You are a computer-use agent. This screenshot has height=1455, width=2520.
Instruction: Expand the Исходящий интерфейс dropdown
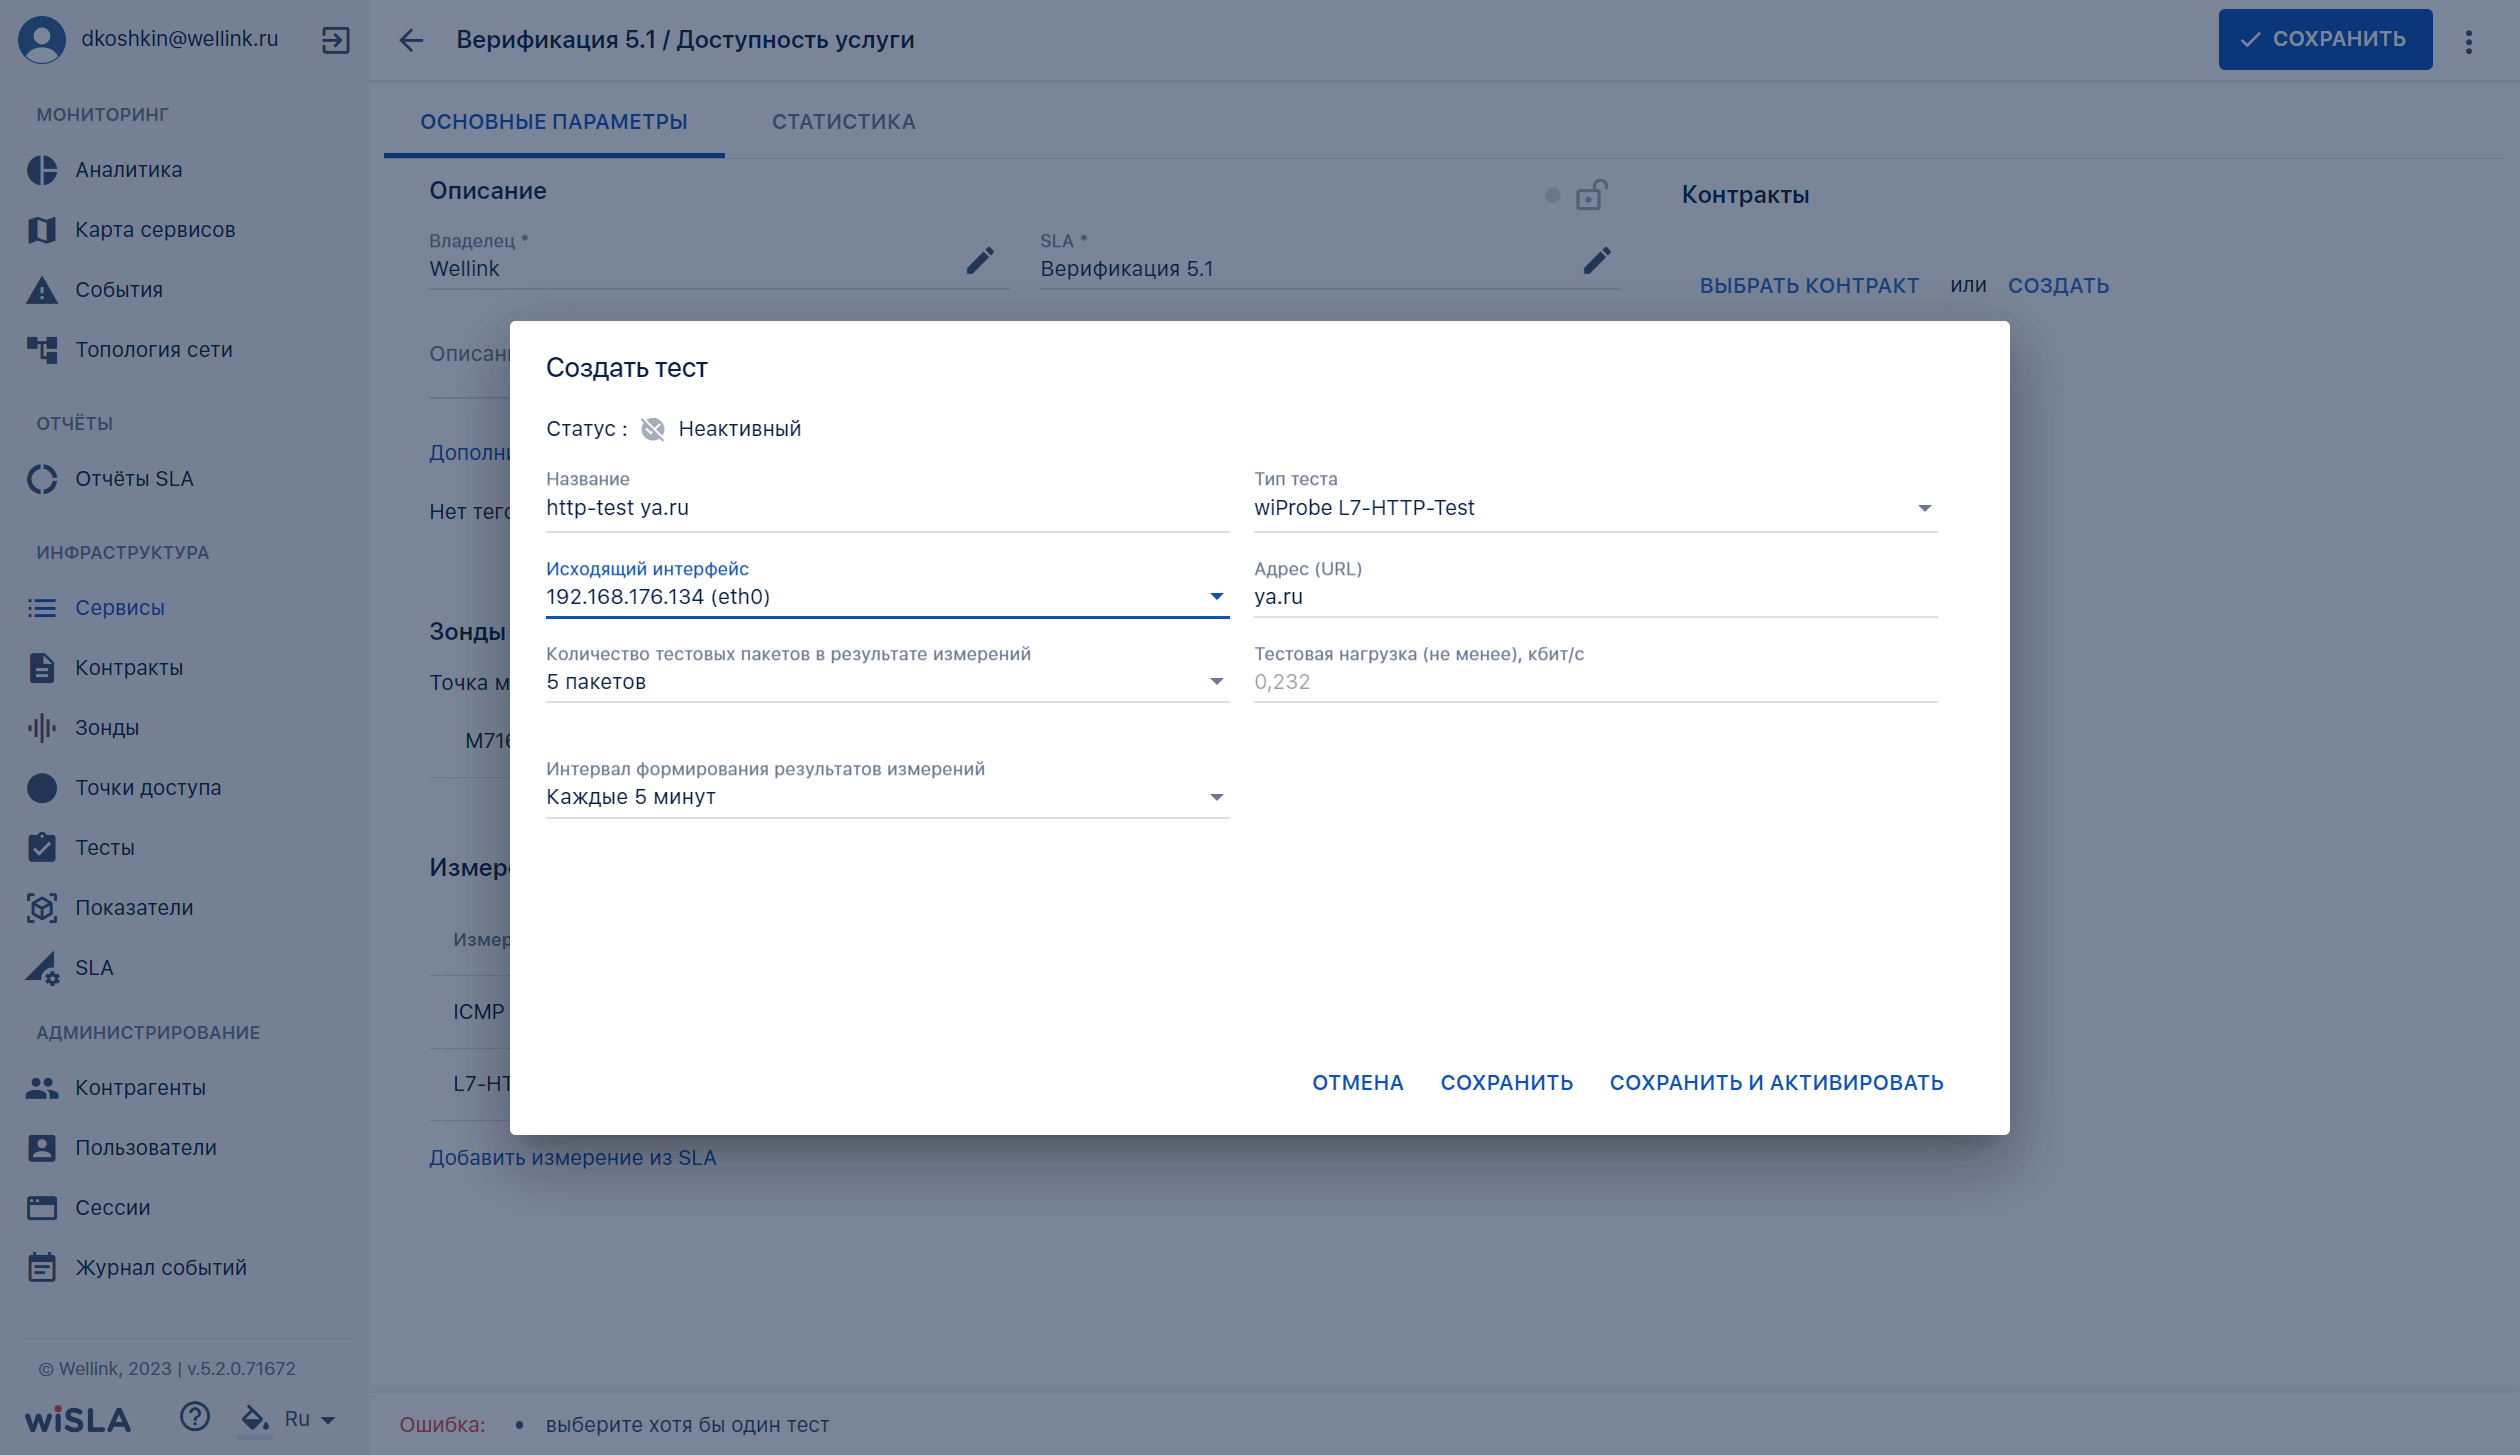(888, 597)
